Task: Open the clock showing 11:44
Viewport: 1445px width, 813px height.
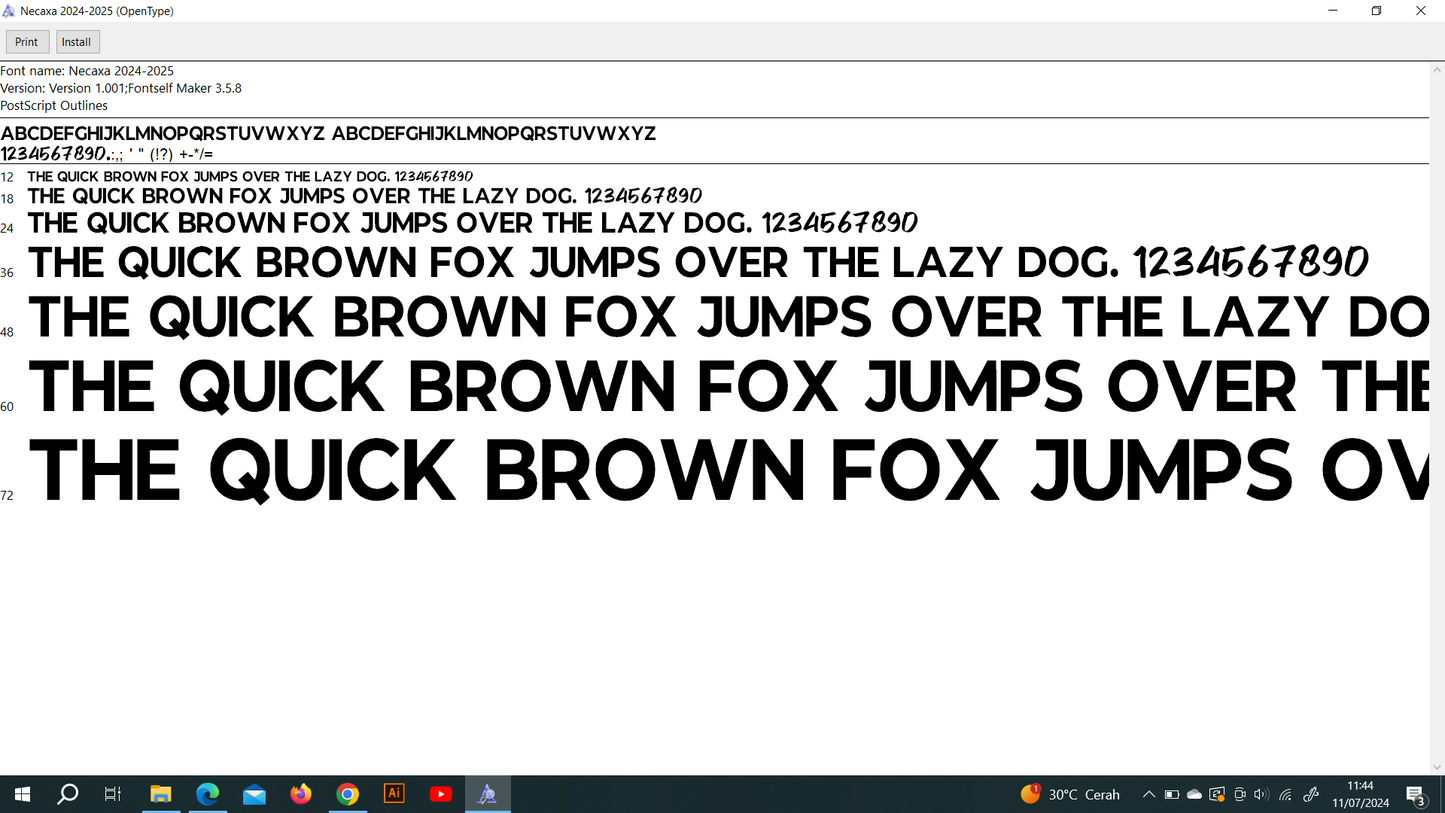Action: click(x=1360, y=794)
